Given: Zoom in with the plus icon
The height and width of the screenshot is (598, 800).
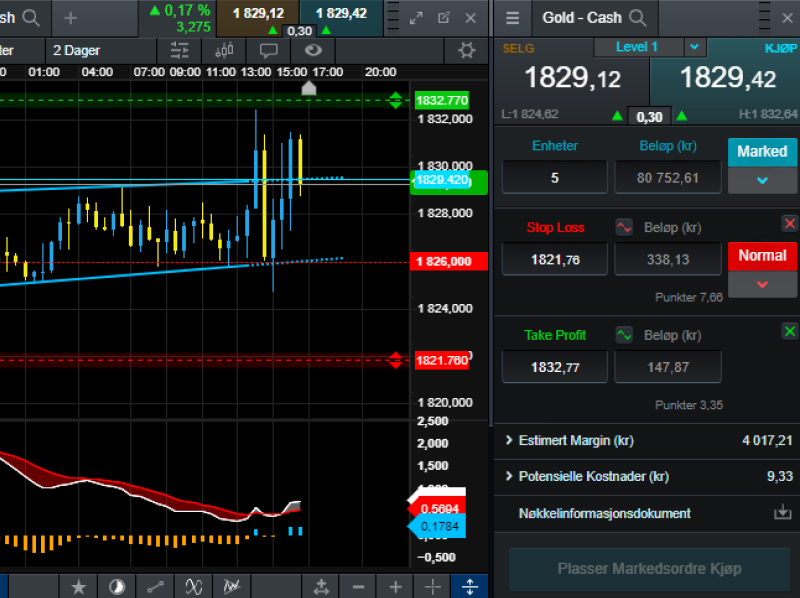Looking at the screenshot, I should click(394, 587).
